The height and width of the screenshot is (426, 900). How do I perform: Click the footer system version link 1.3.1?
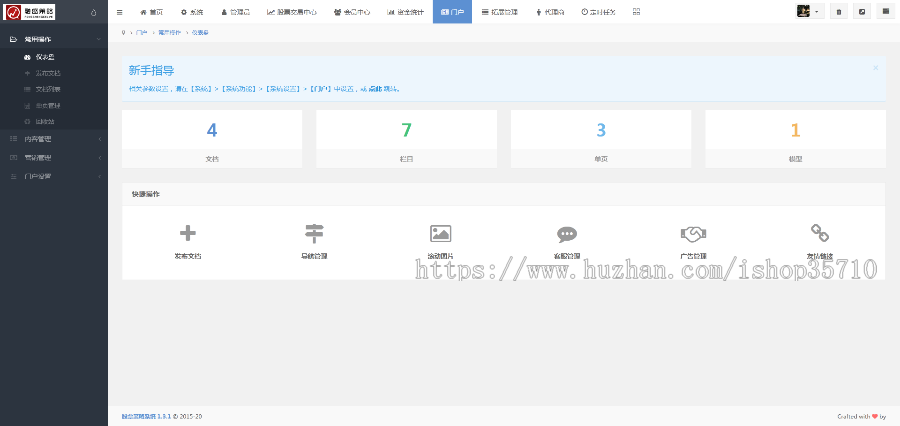[x=146, y=416]
